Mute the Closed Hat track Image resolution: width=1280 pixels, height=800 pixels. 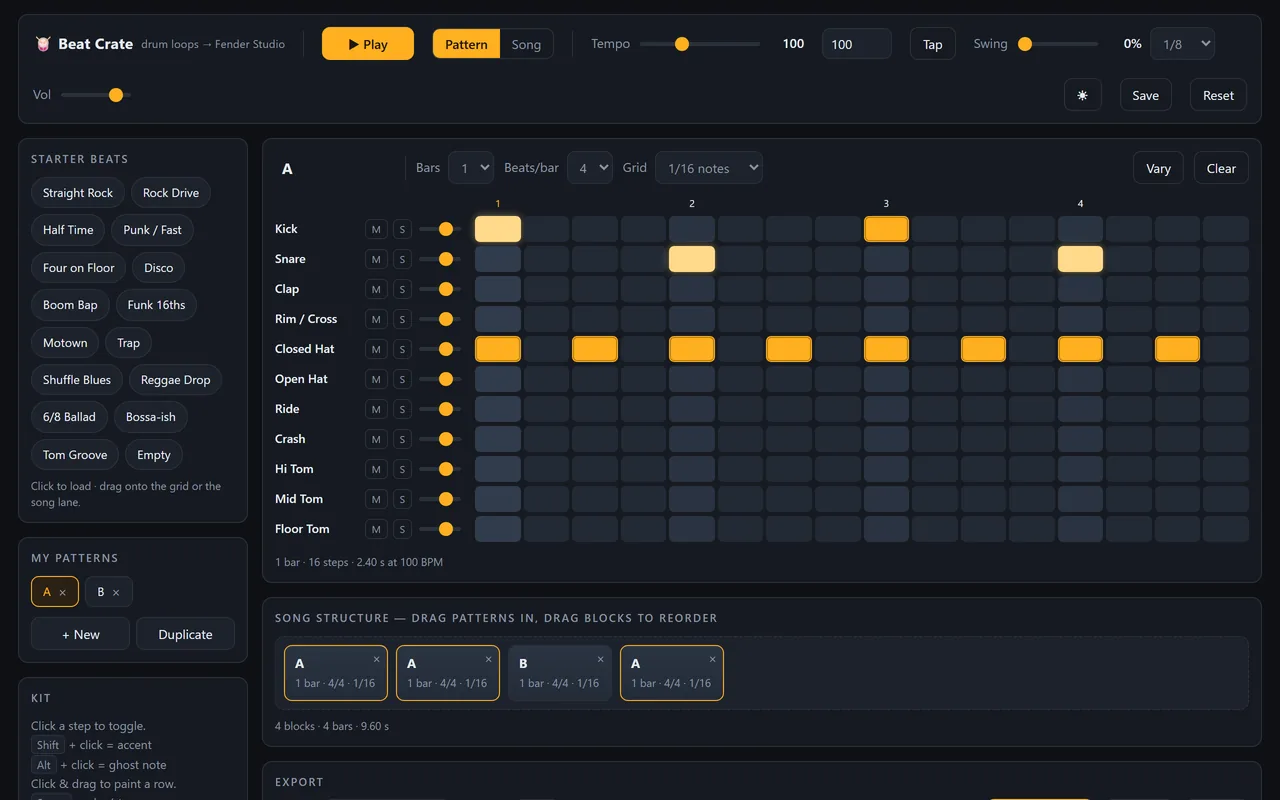click(376, 349)
